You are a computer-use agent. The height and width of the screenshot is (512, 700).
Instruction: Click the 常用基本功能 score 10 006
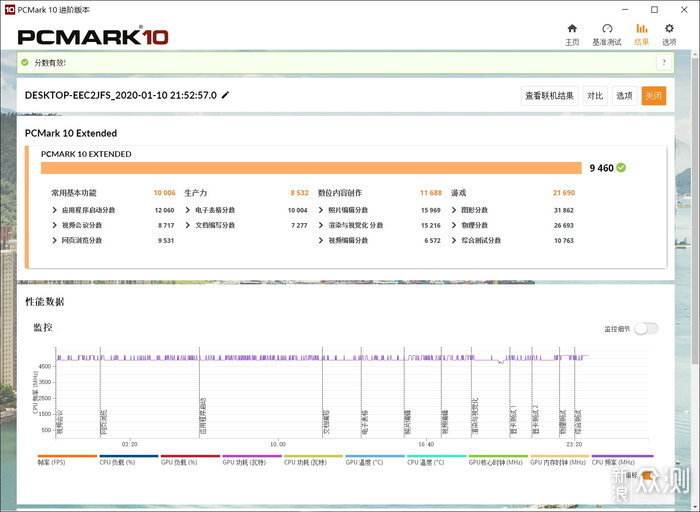pos(164,193)
